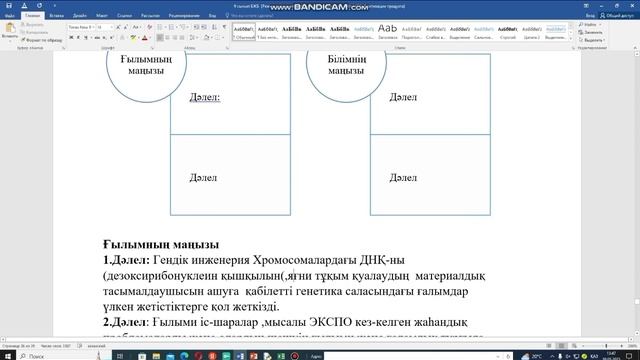Toggle strikethrough formatting
The height and width of the screenshot is (360, 640).
point(97,38)
